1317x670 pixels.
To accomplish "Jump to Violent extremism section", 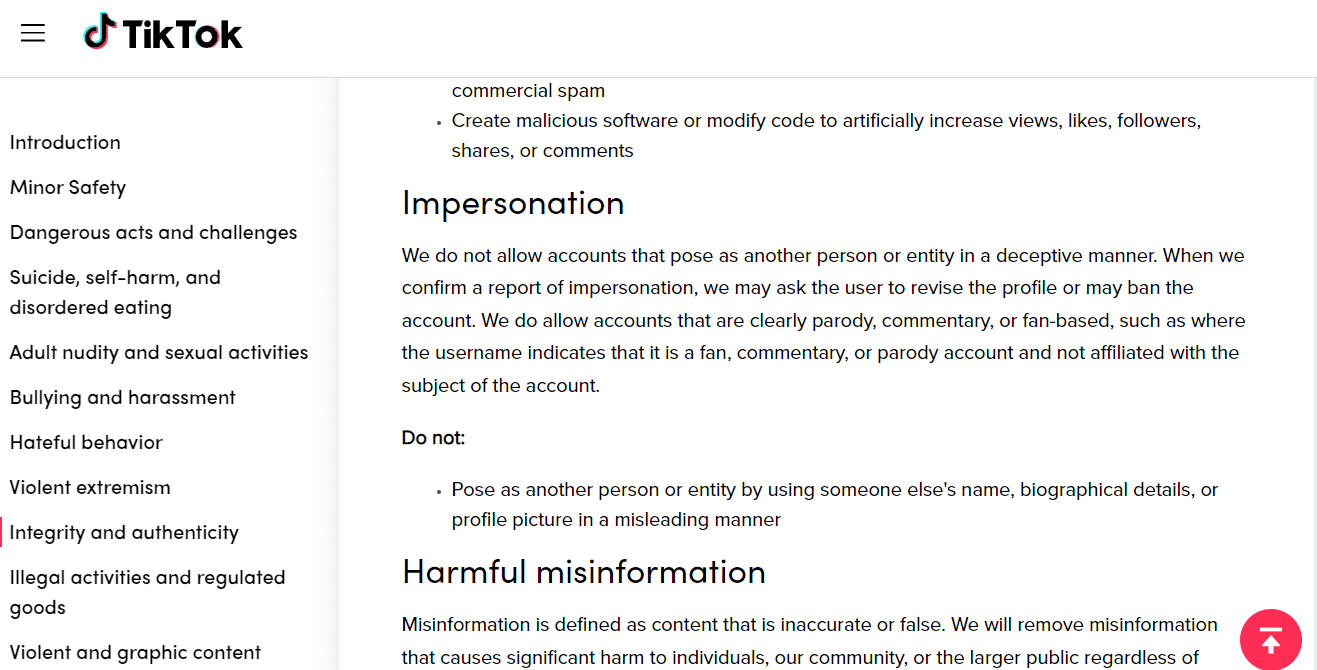I will click(x=90, y=487).
